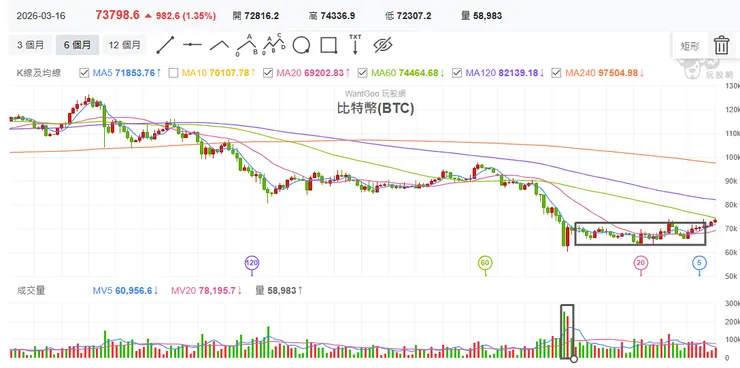Uncheck the MA240 moving average checkbox

point(556,73)
